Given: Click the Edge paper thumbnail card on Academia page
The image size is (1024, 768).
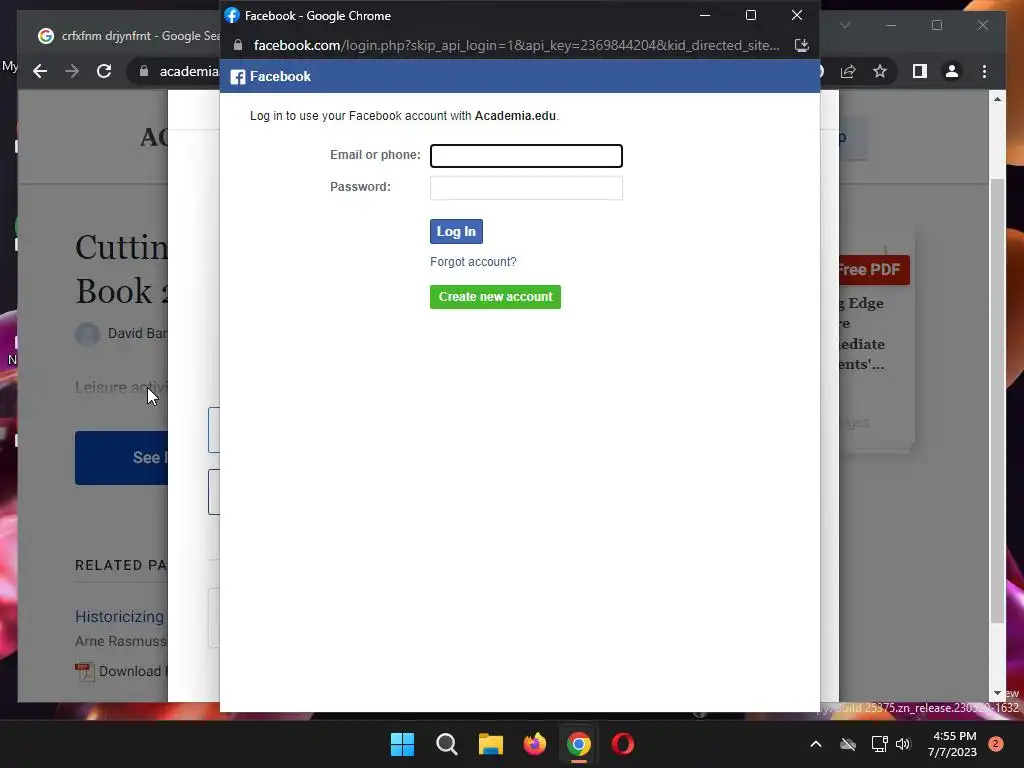Looking at the screenshot, I should click(x=876, y=340).
